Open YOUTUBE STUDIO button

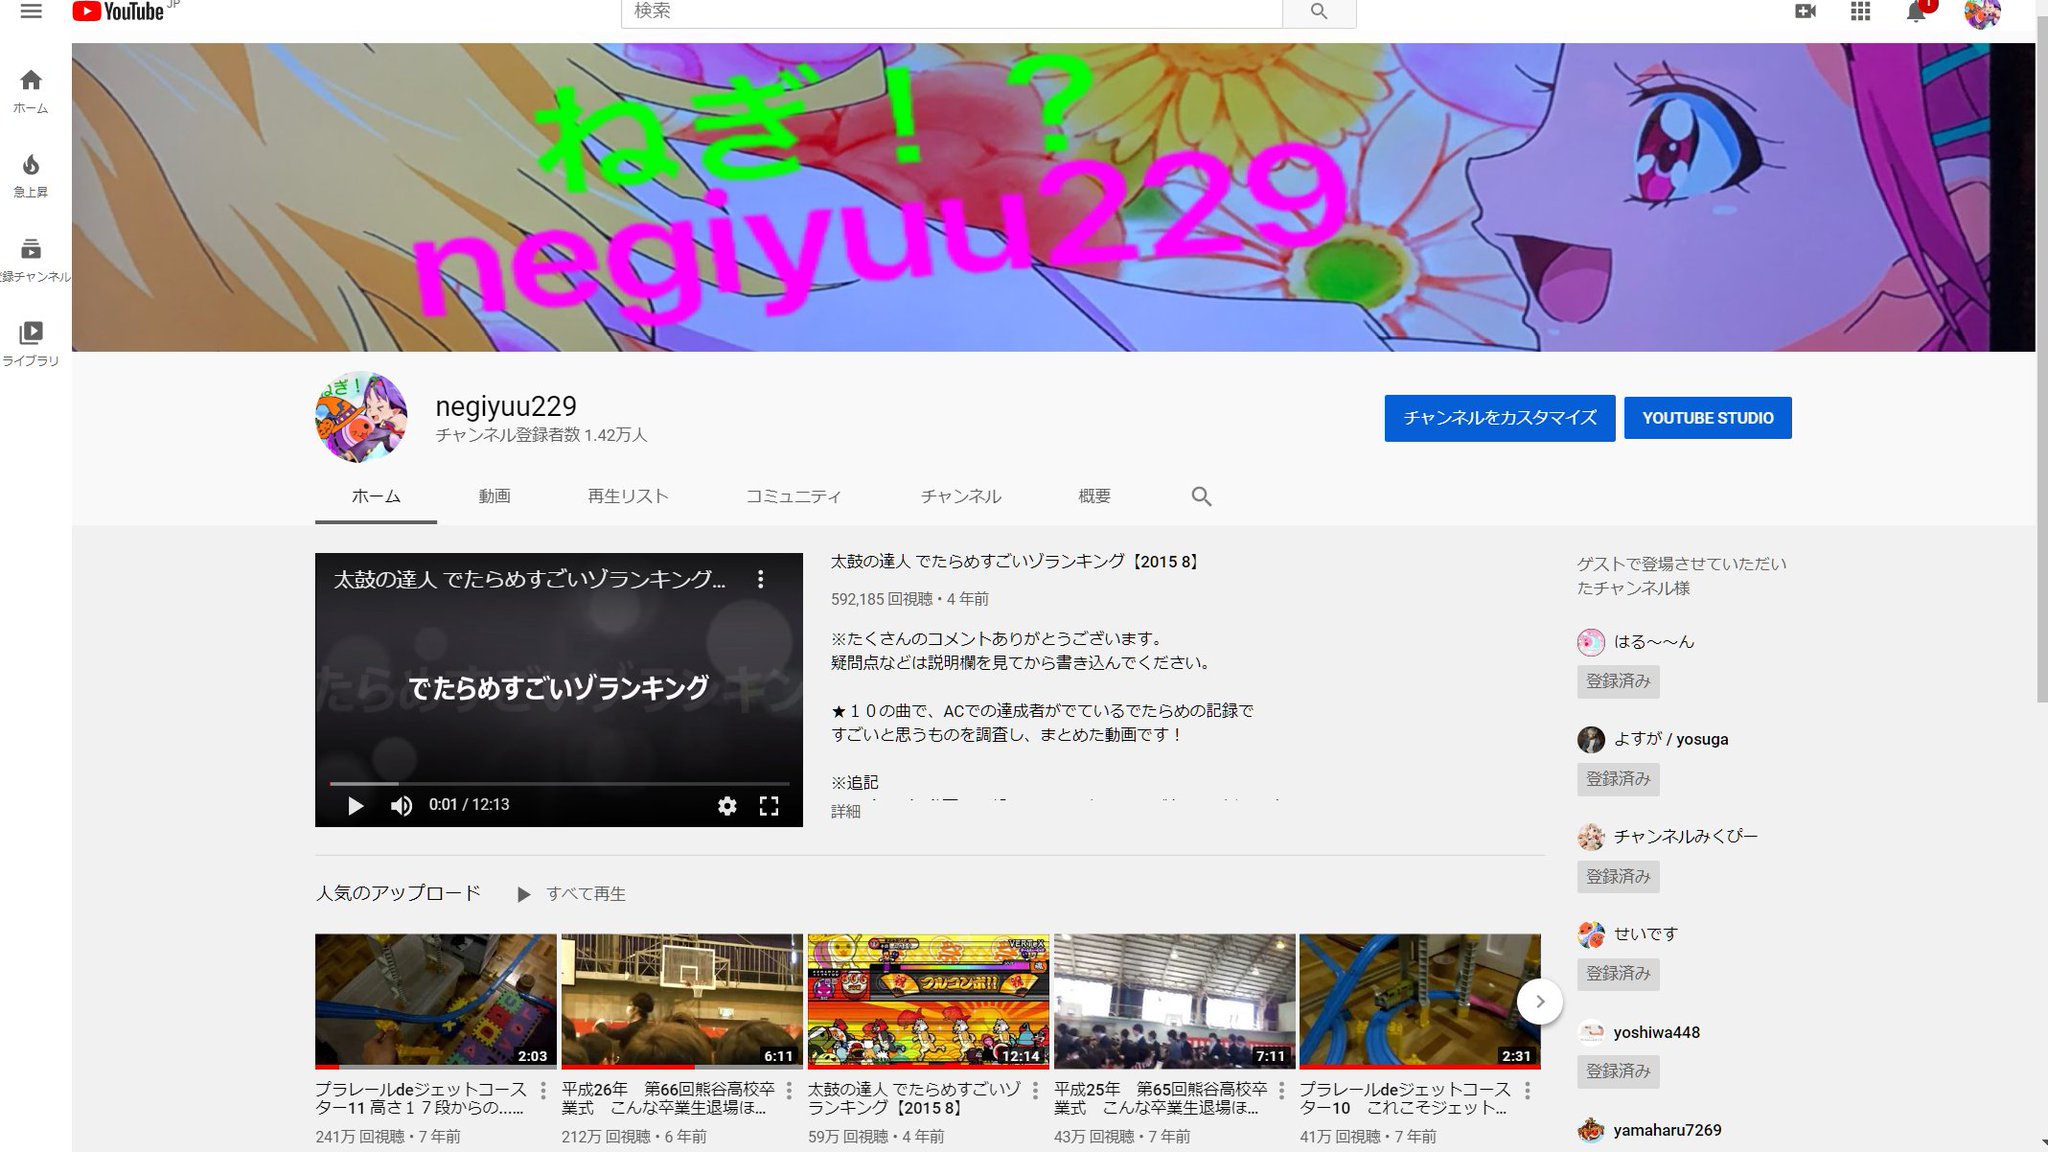pyautogui.click(x=1707, y=418)
